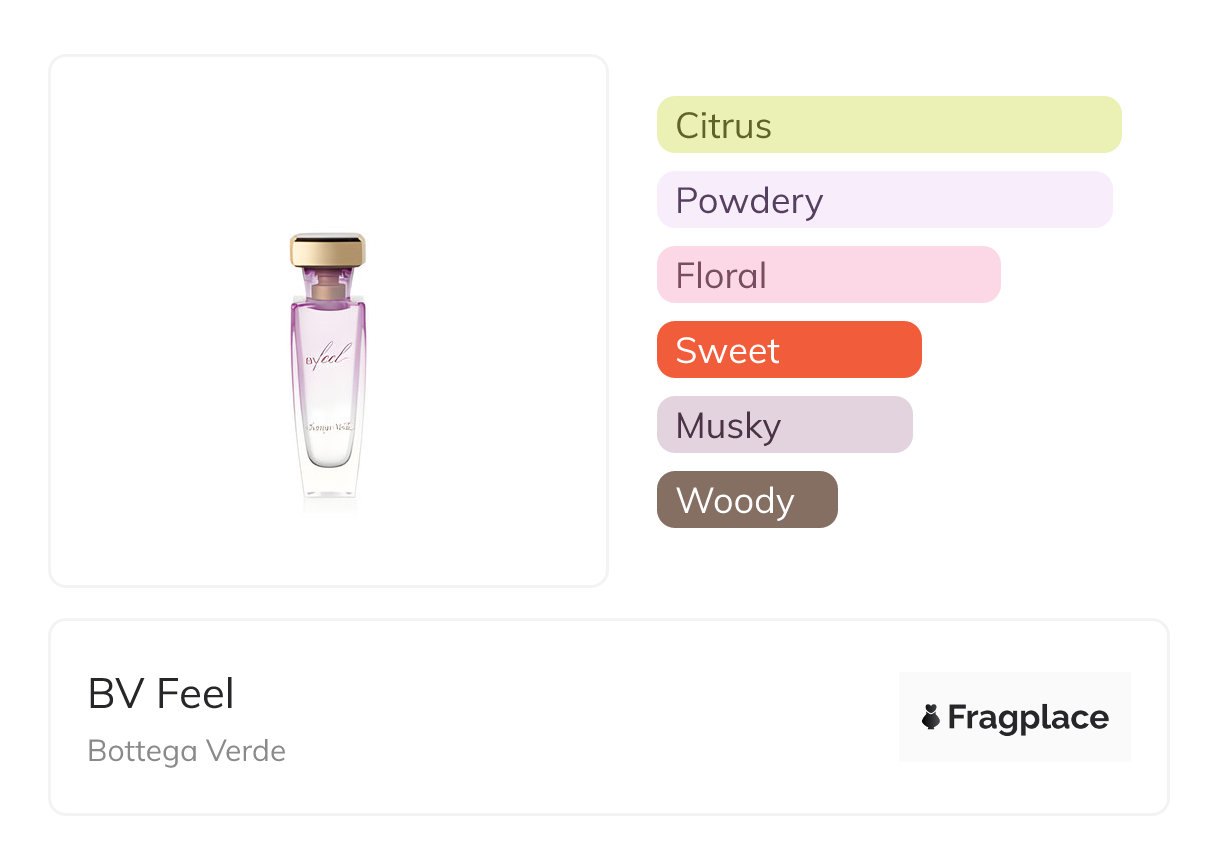Image resolution: width=1218 pixels, height=864 pixels.
Task: Open the Fragplace wordmark link
Action: pos(1028,717)
